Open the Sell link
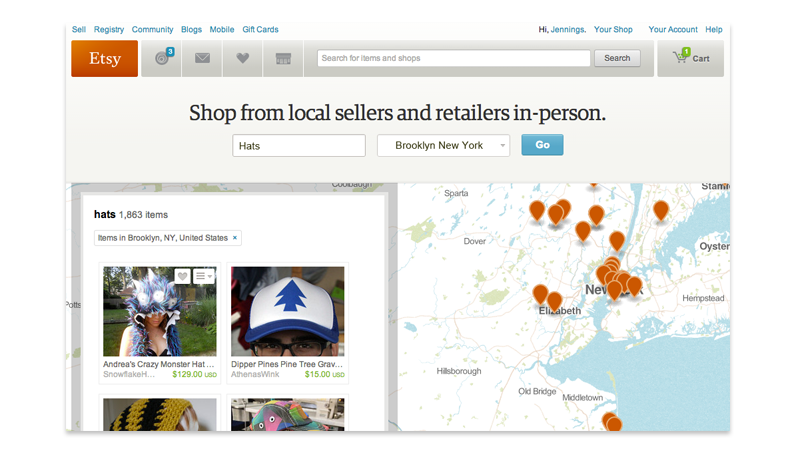 pos(79,29)
